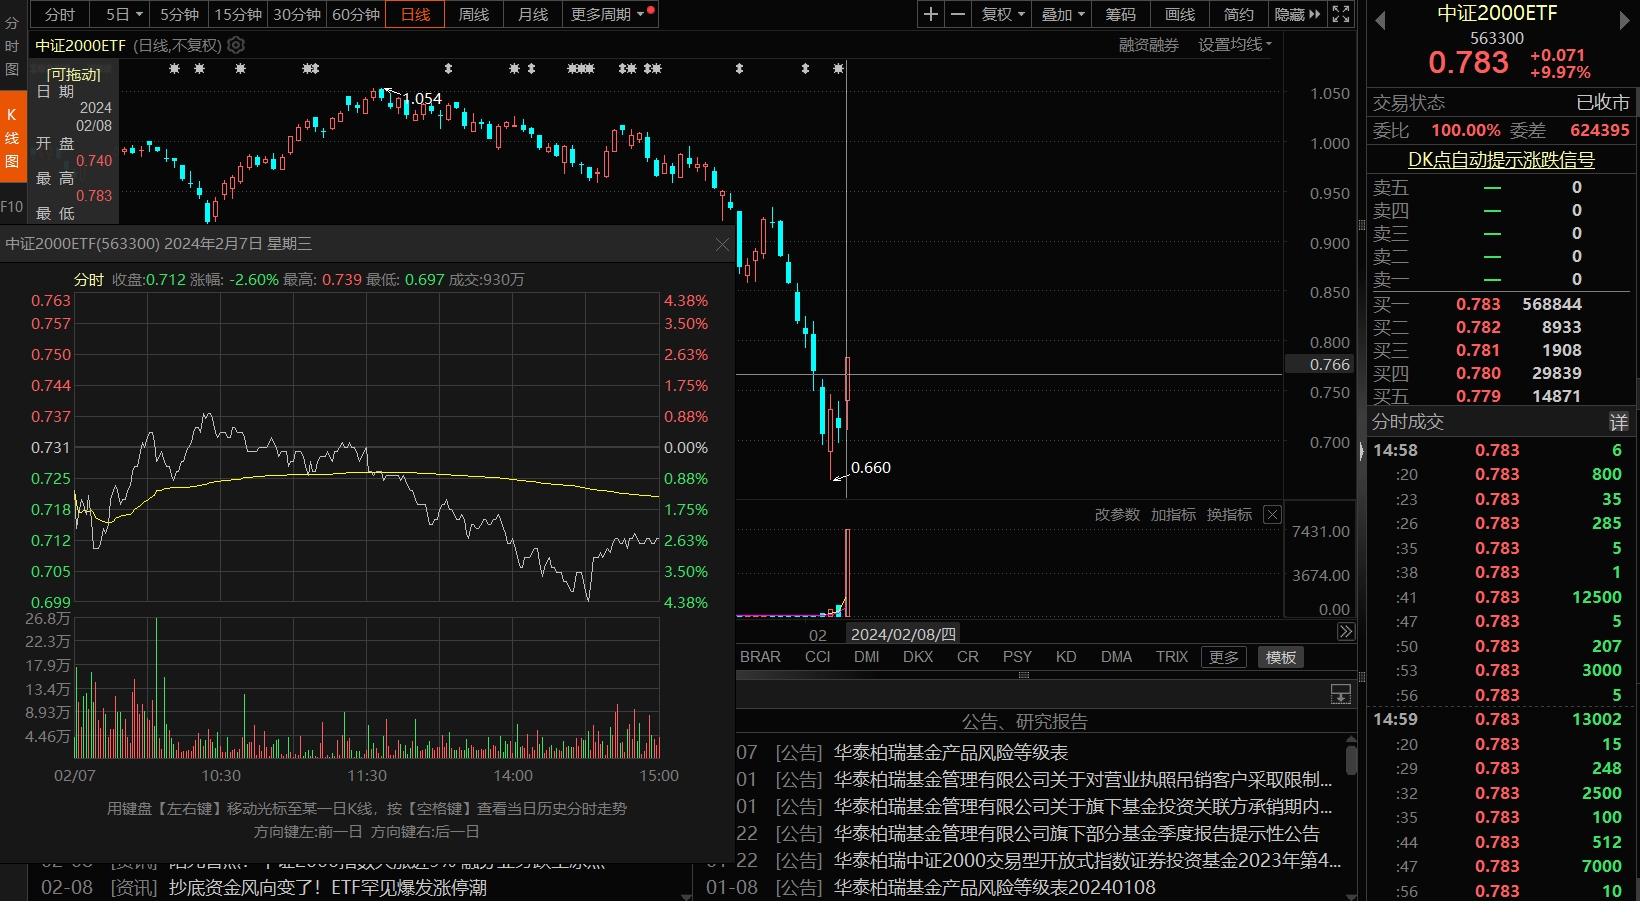Go to next stock with right arrow
Viewport: 1640px width, 901px height.
pyautogui.click(x=1625, y=21)
